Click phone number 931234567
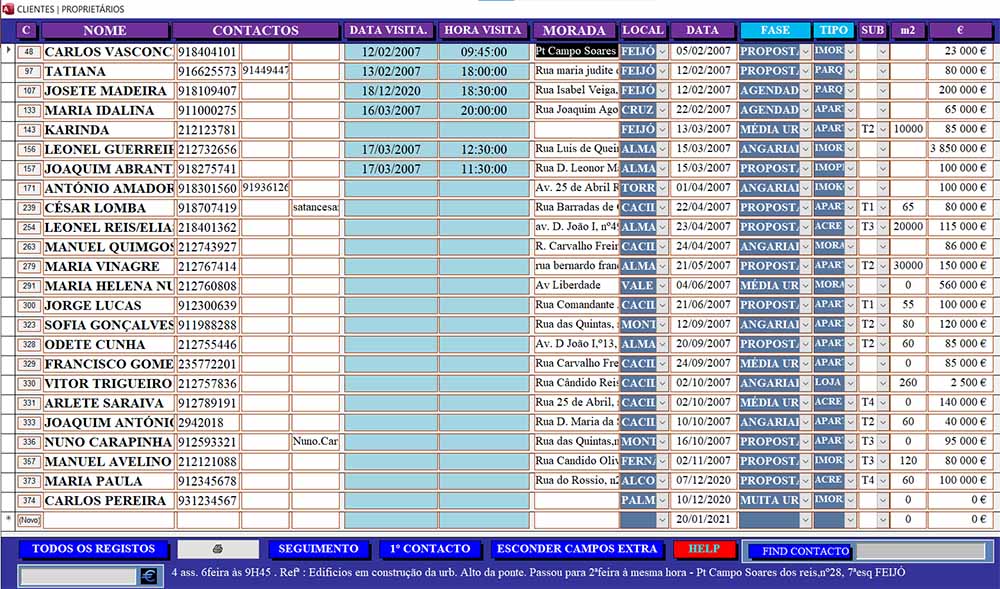 pos(207,500)
